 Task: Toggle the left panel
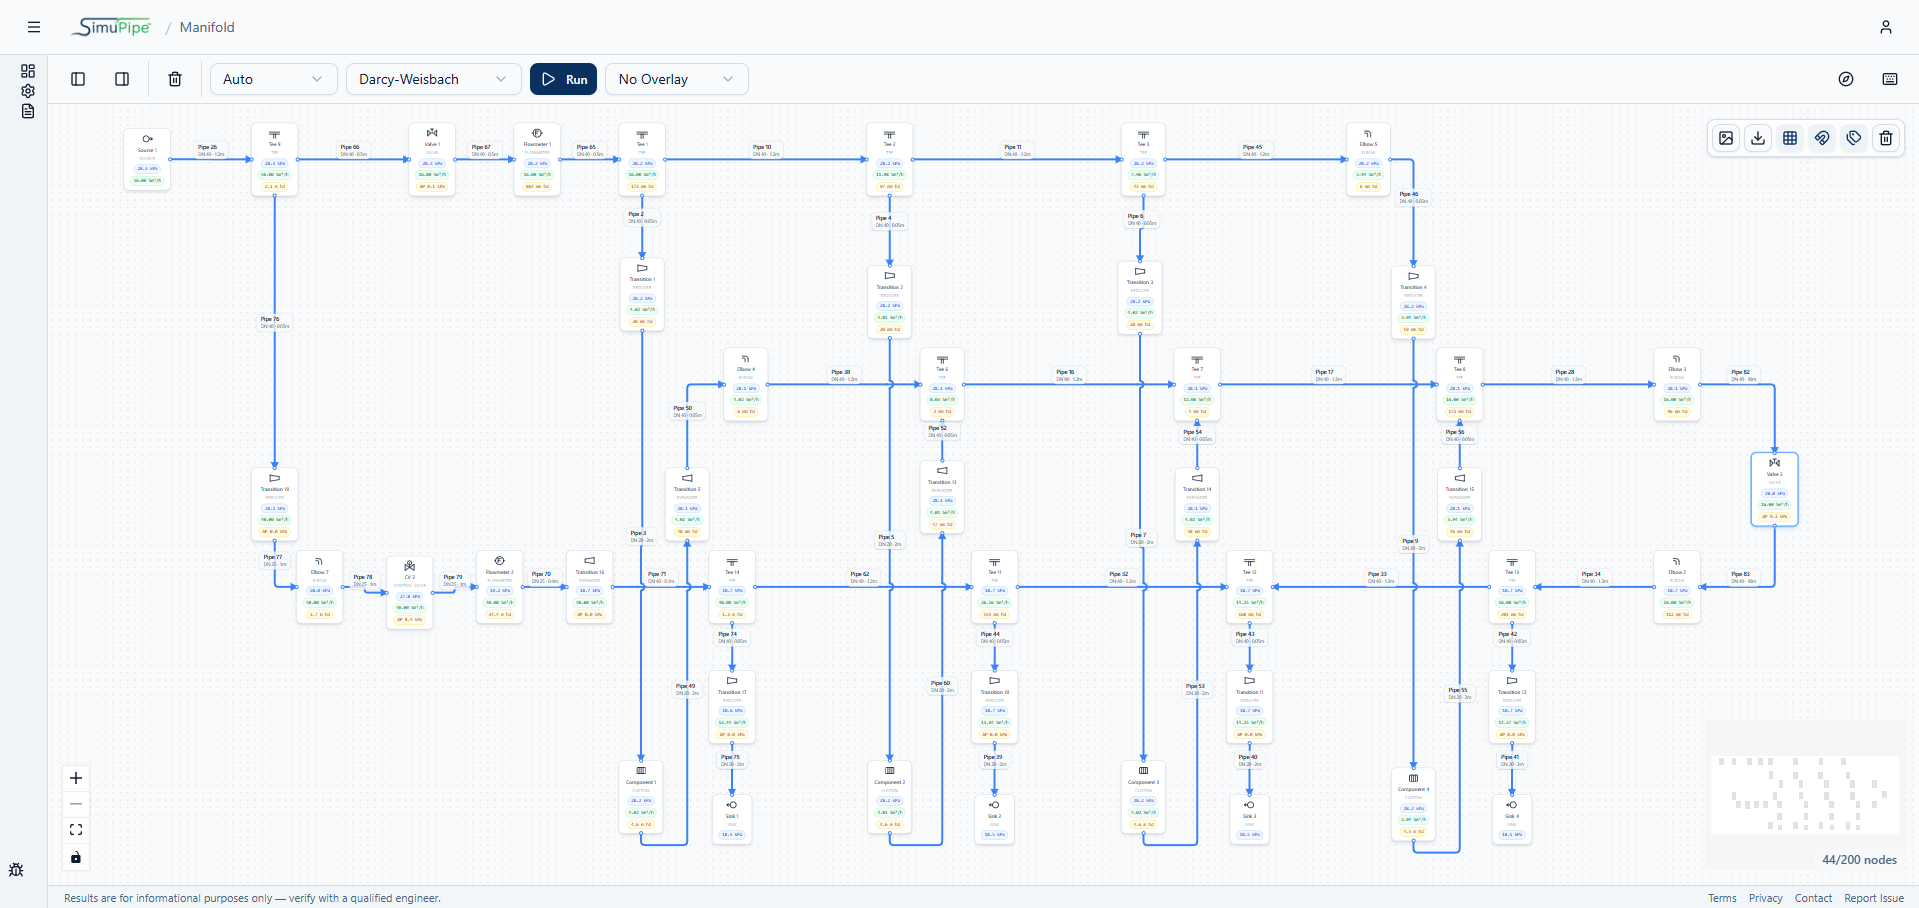tap(78, 79)
